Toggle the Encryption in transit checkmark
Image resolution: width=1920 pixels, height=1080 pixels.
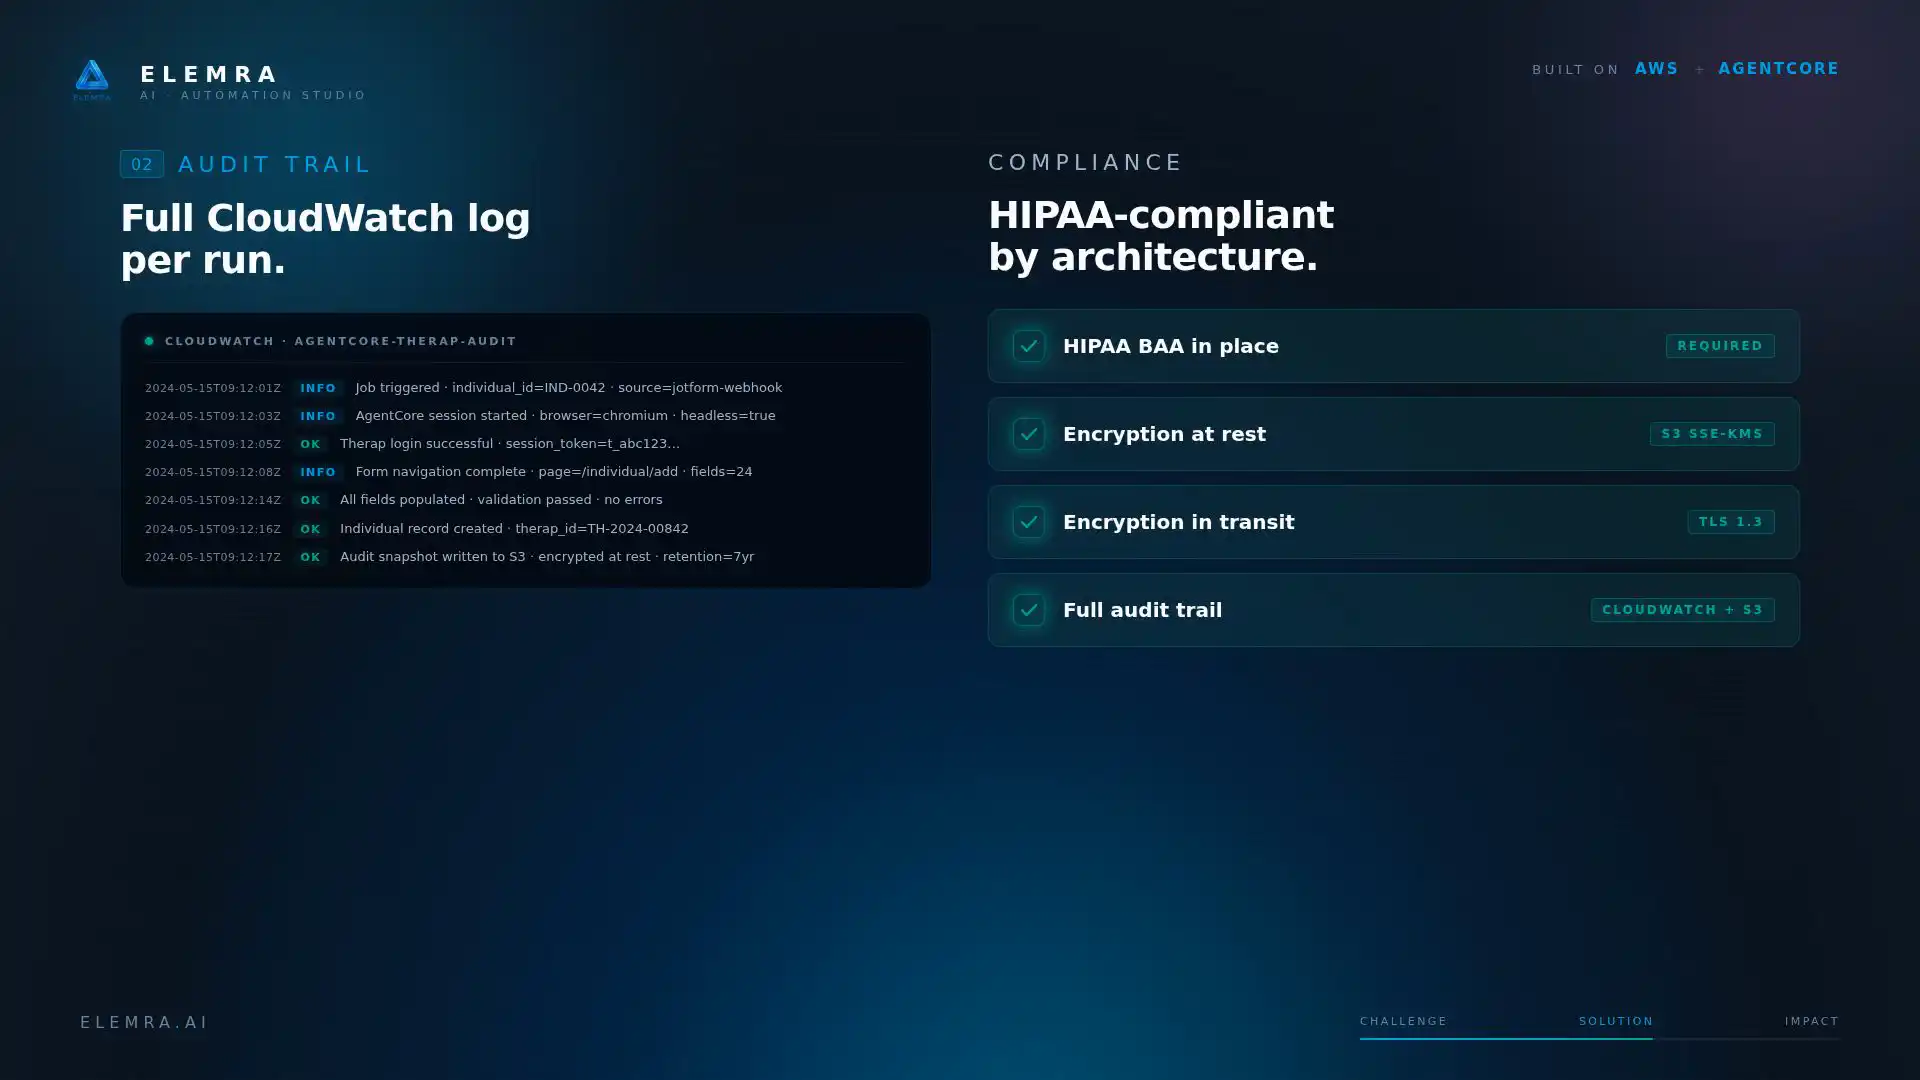pos(1029,522)
